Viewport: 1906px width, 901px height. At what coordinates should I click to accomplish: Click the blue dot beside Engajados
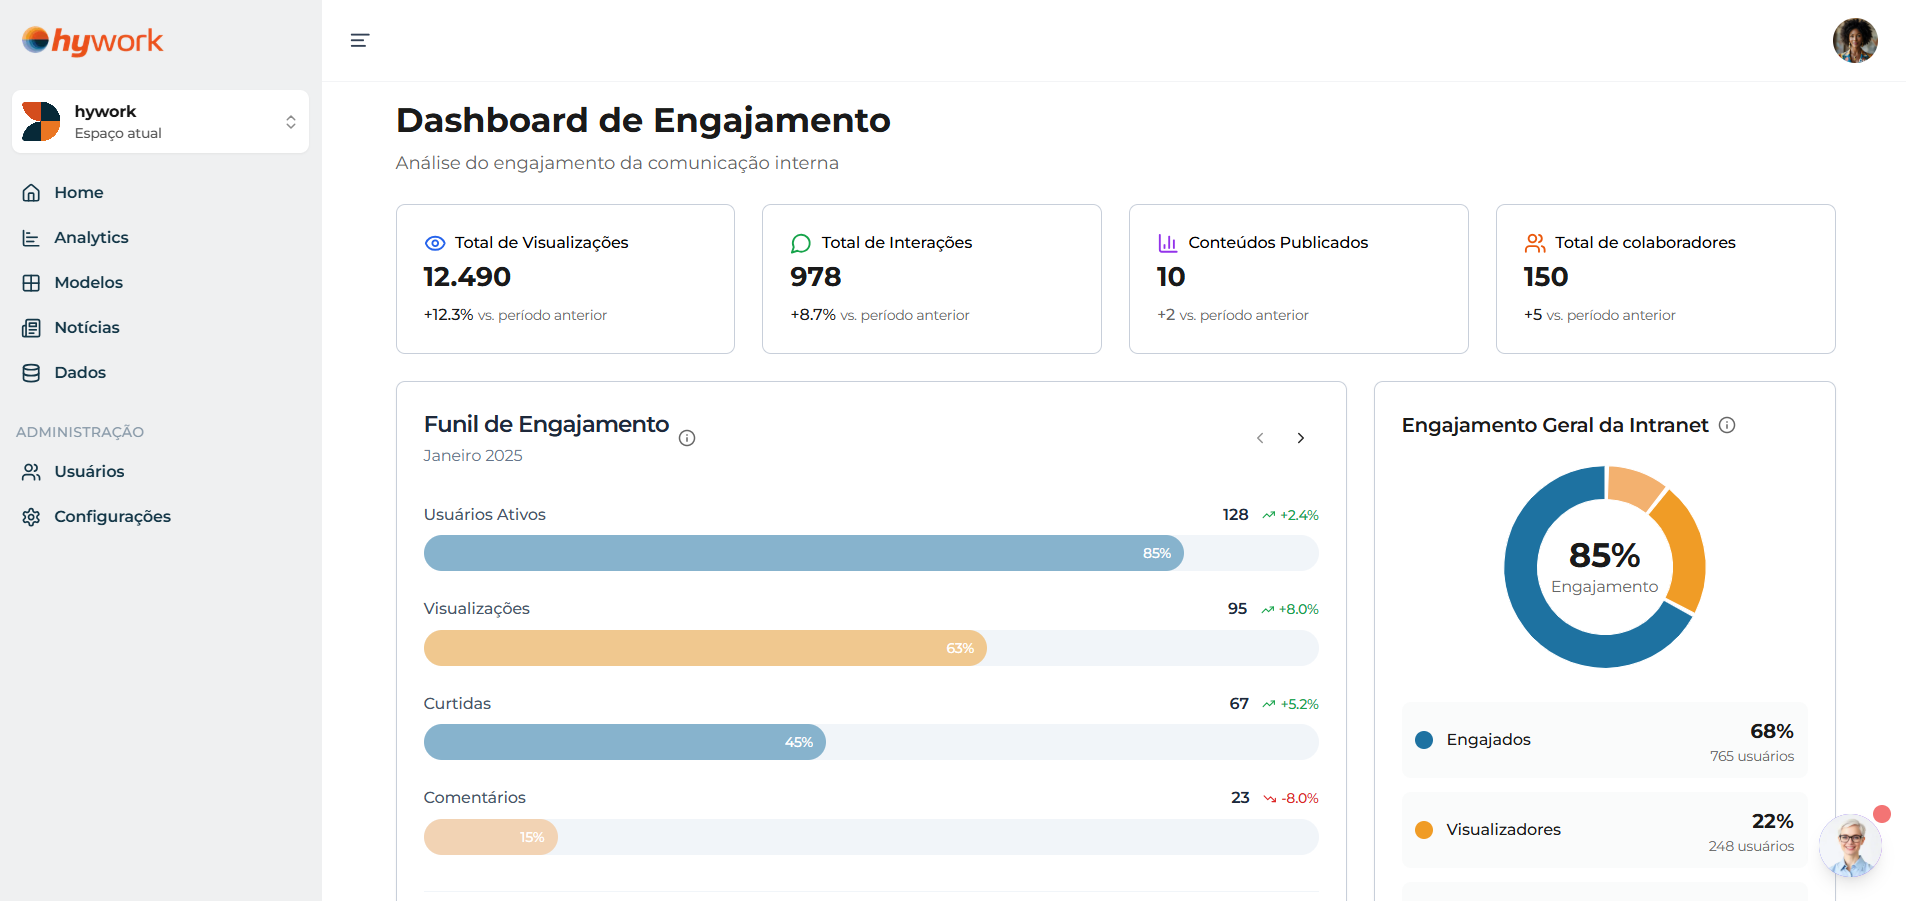click(x=1424, y=740)
